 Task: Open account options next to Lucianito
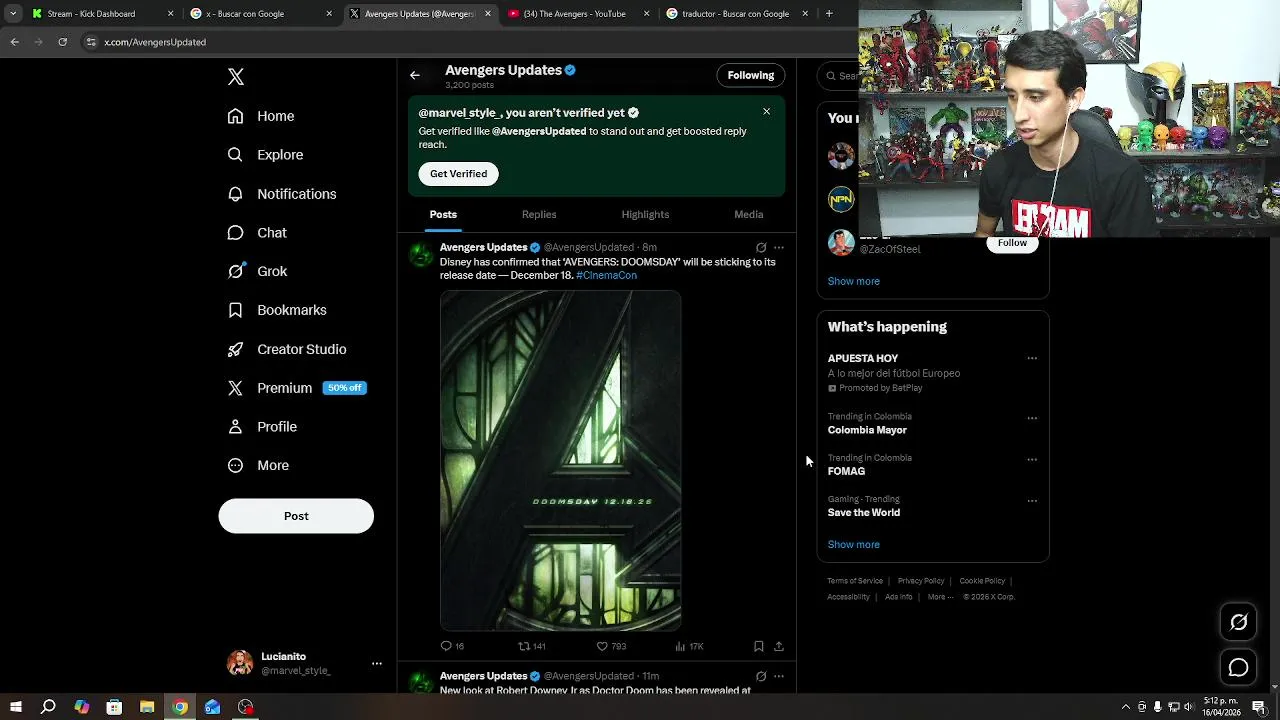[377, 663]
